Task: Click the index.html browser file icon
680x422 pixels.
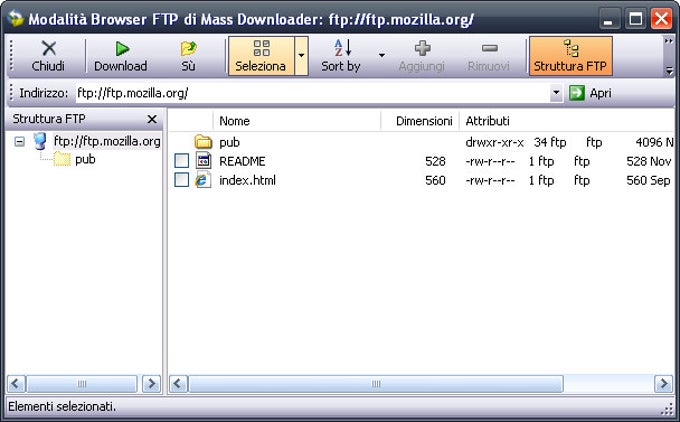Action: pos(203,180)
